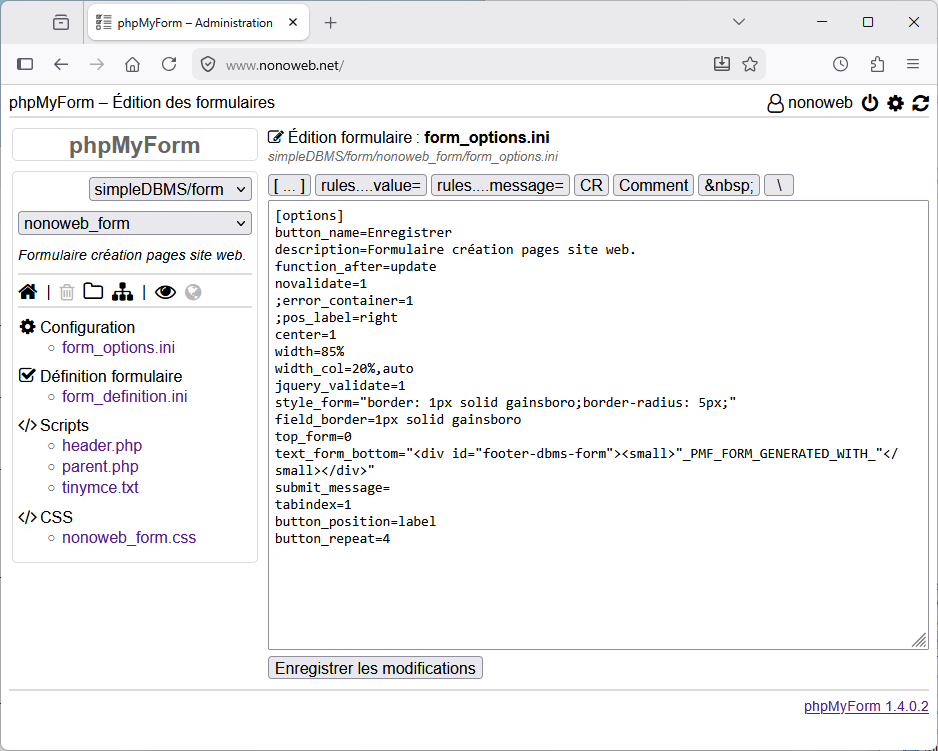
Task: Open list all tabs chevron
Action: click(x=739, y=22)
